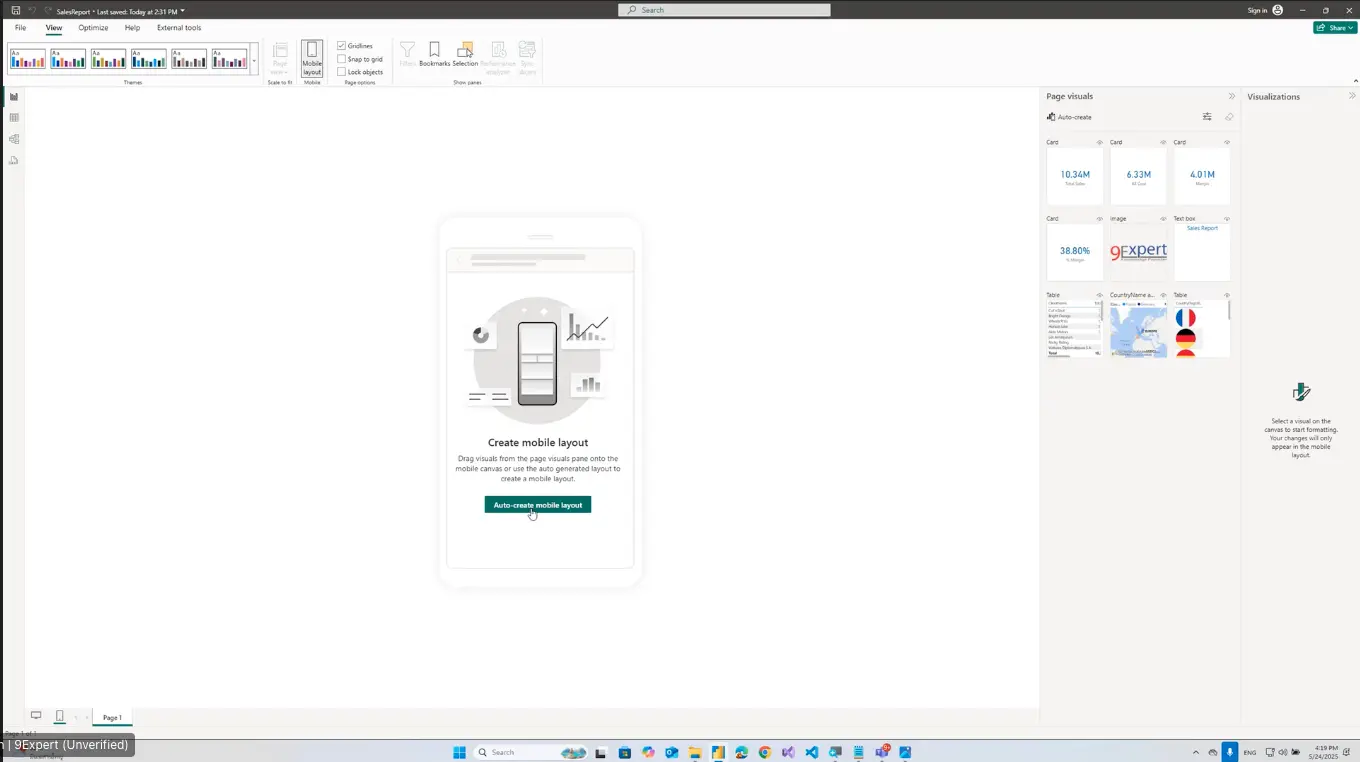Toggle visibility of the 6.33M Card visual

(1163, 142)
